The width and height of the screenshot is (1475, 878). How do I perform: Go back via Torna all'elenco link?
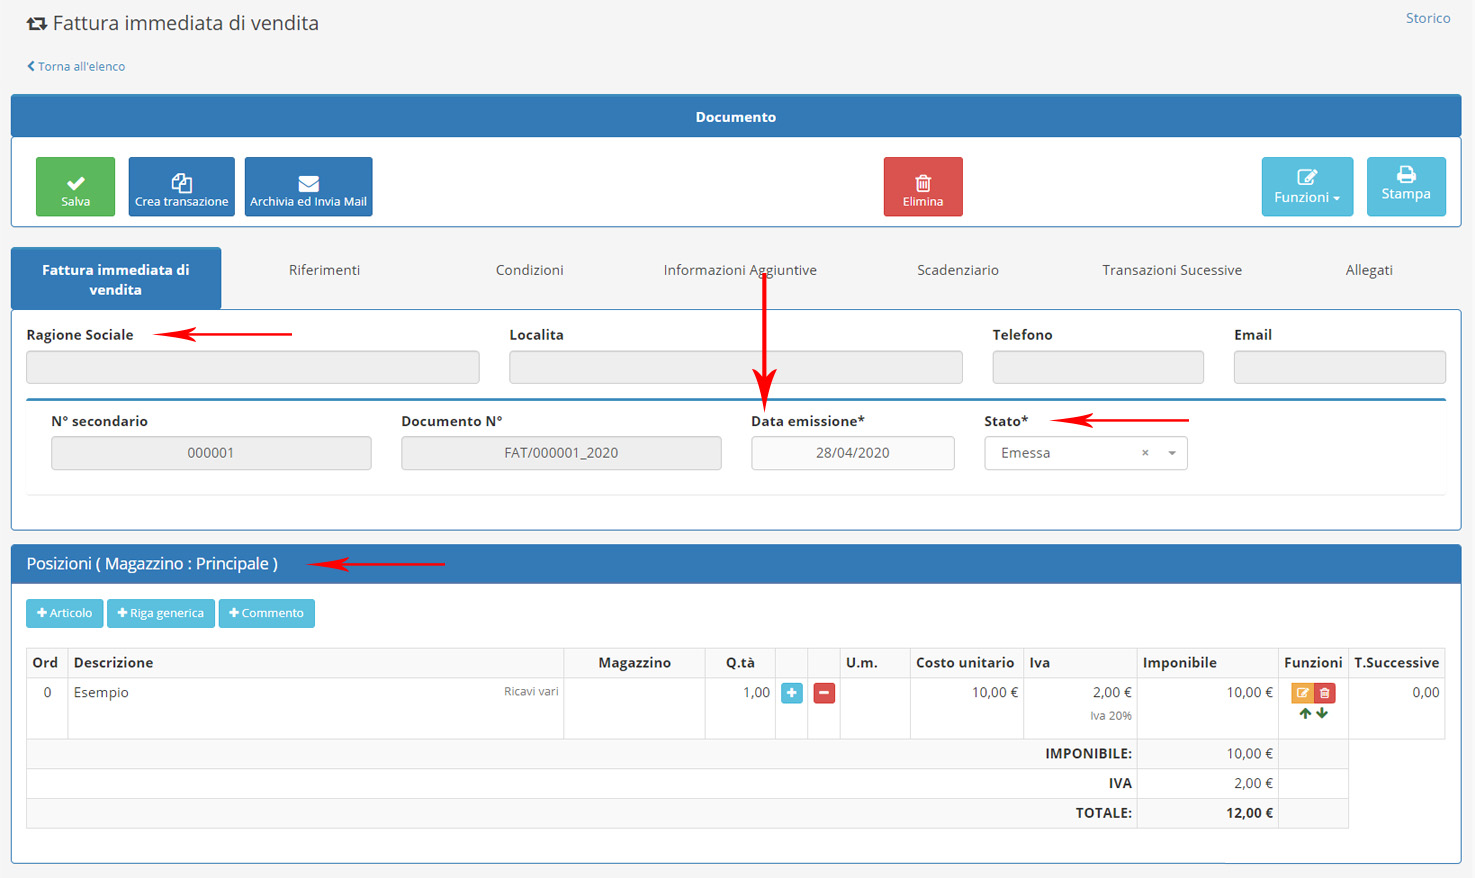pos(76,66)
